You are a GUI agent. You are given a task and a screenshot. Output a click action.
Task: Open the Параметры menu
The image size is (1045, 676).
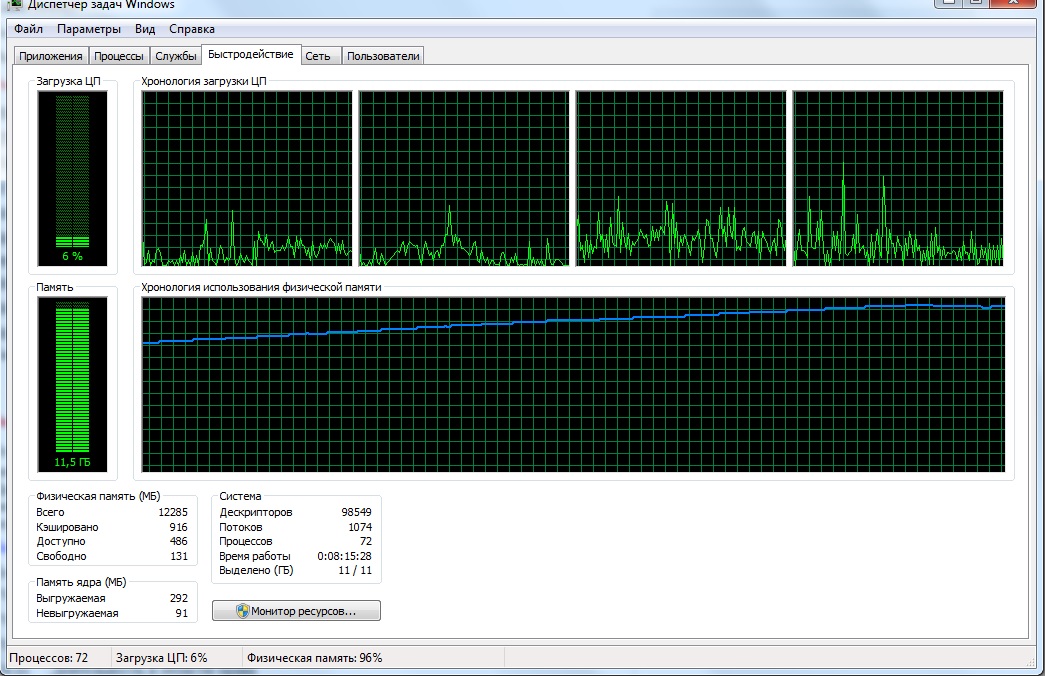tap(89, 29)
